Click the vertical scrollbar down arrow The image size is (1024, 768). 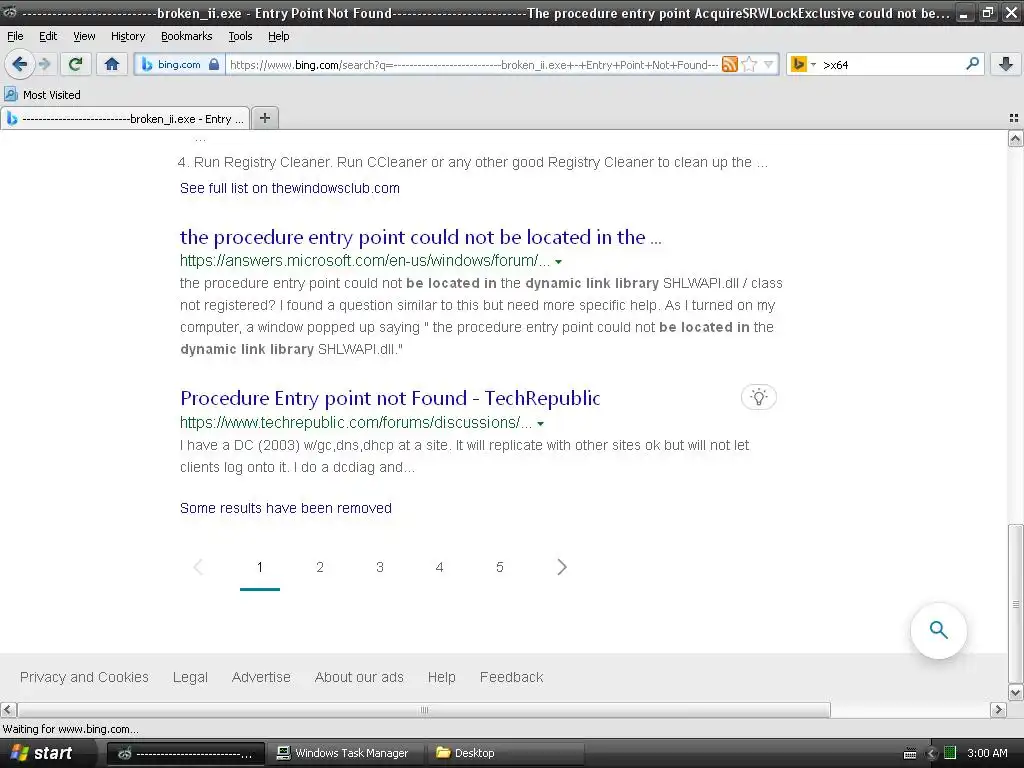(1015, 692)
